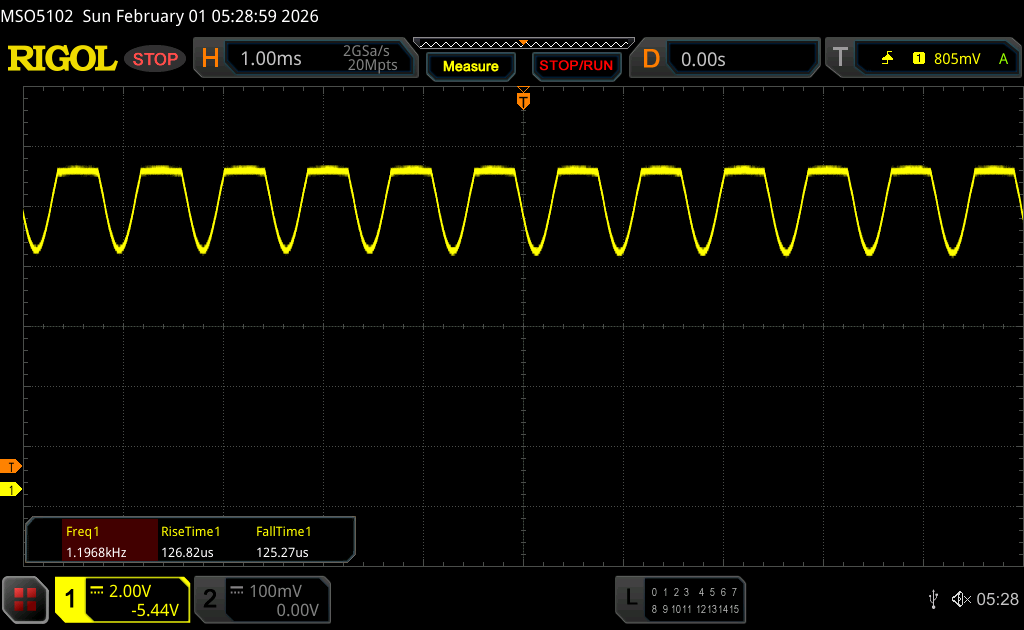Viewport: 1024px width, 630px height.
Task: Open the 1.00ms timebase scale setting
Action: tap(271, 59)
